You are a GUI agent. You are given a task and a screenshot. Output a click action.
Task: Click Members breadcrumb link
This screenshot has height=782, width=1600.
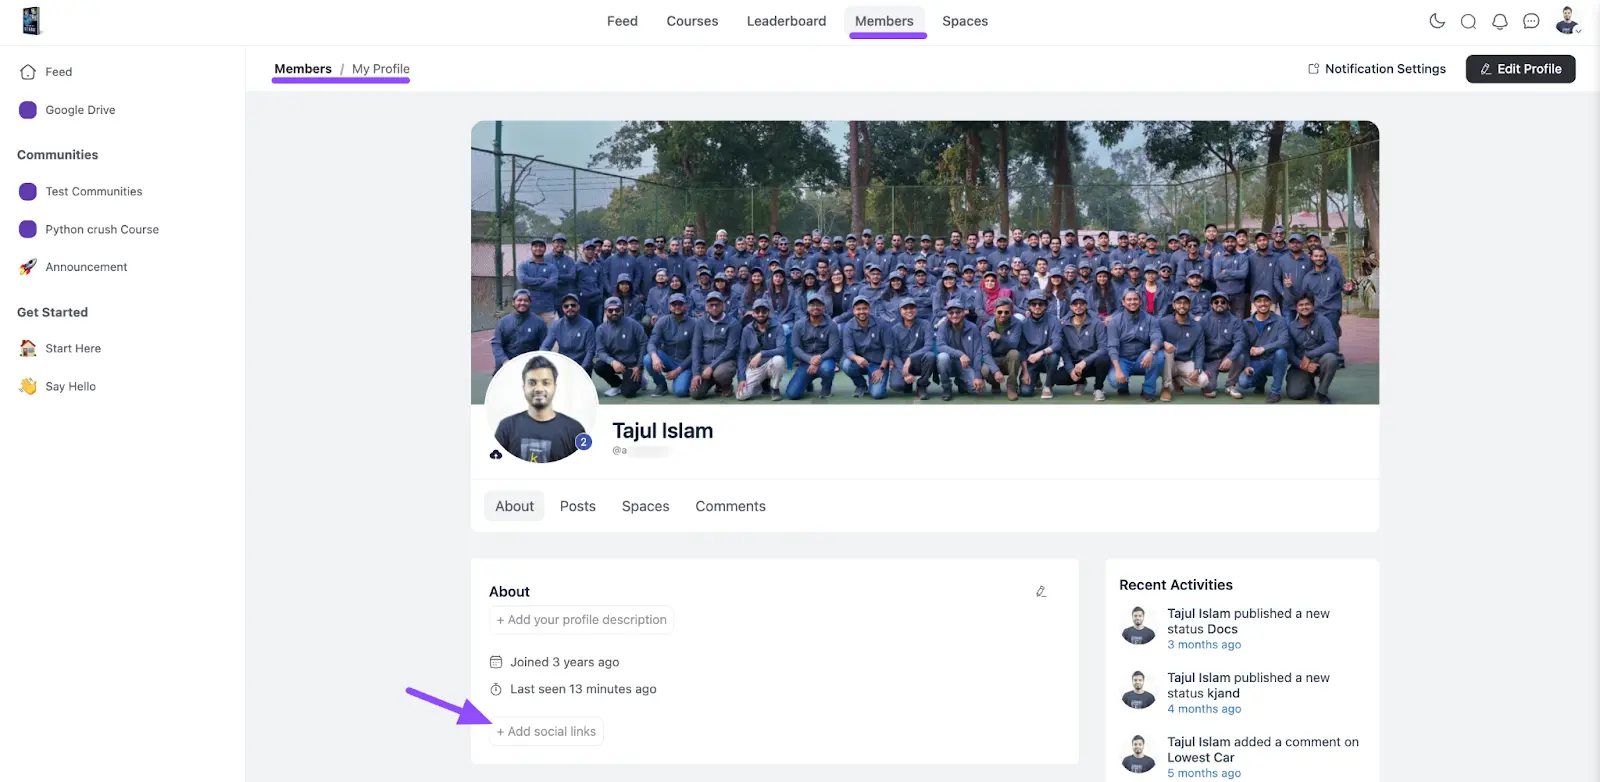click(303, 69)
